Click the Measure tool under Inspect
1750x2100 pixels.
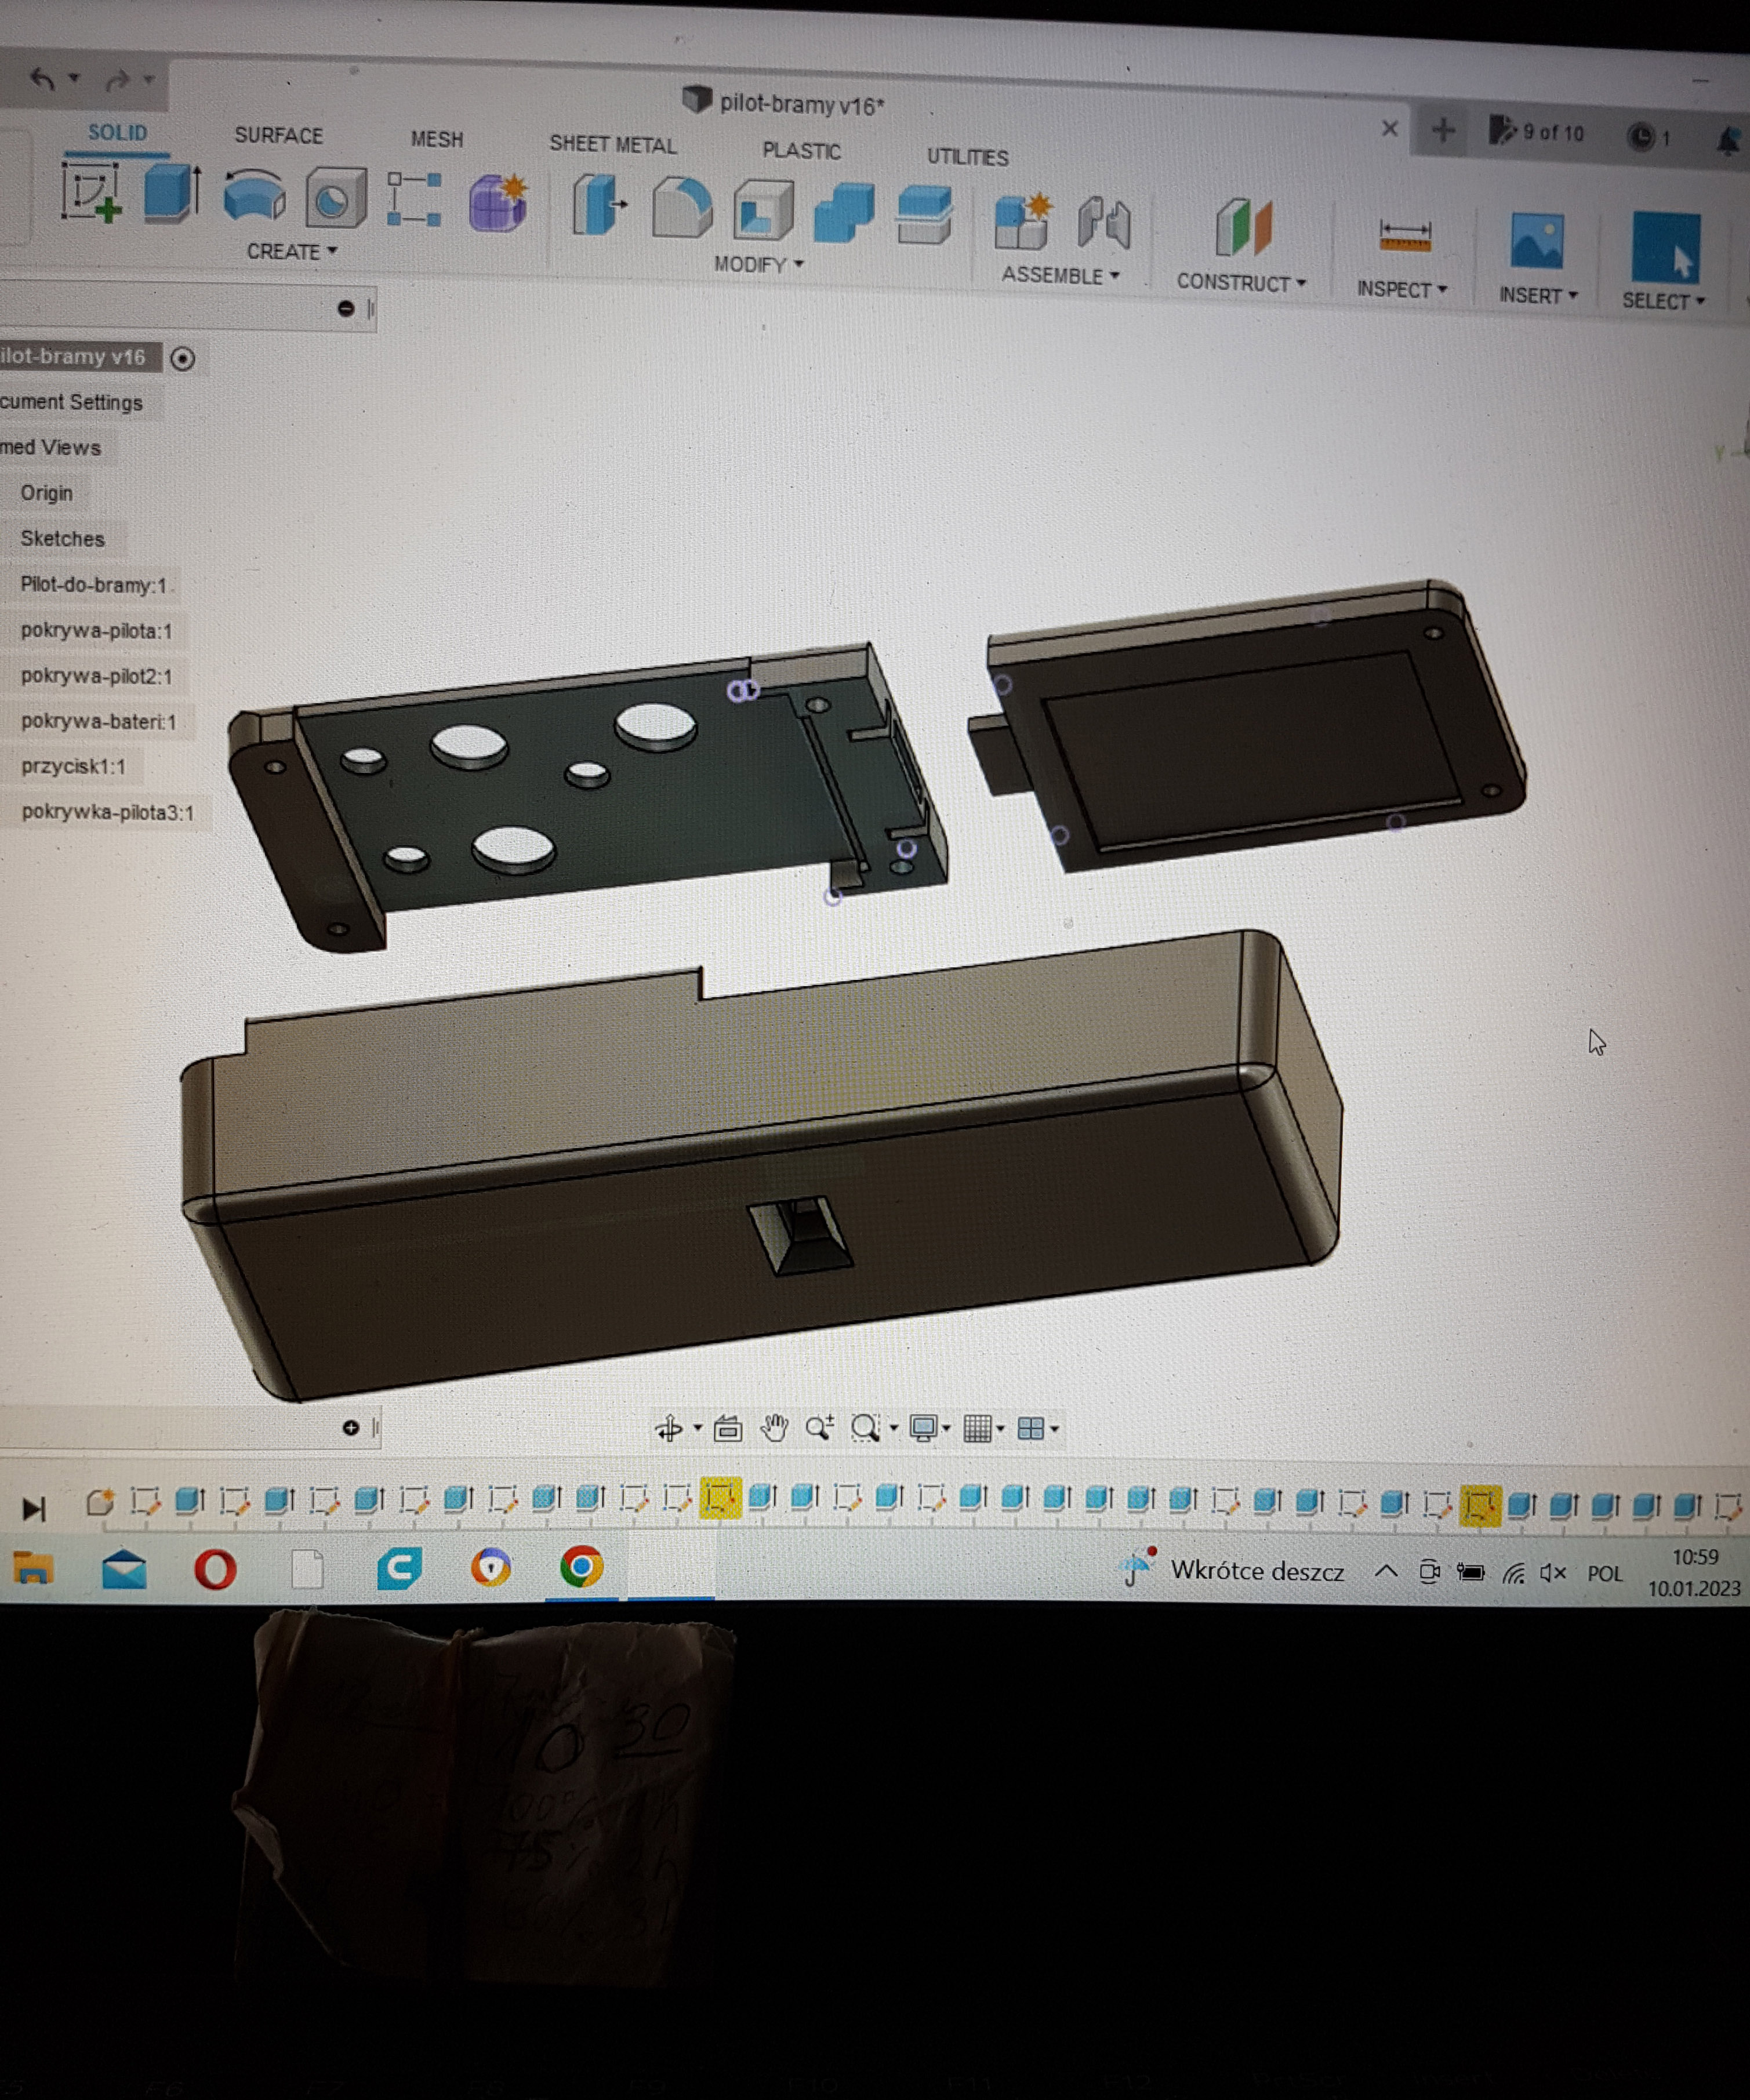1404,236
